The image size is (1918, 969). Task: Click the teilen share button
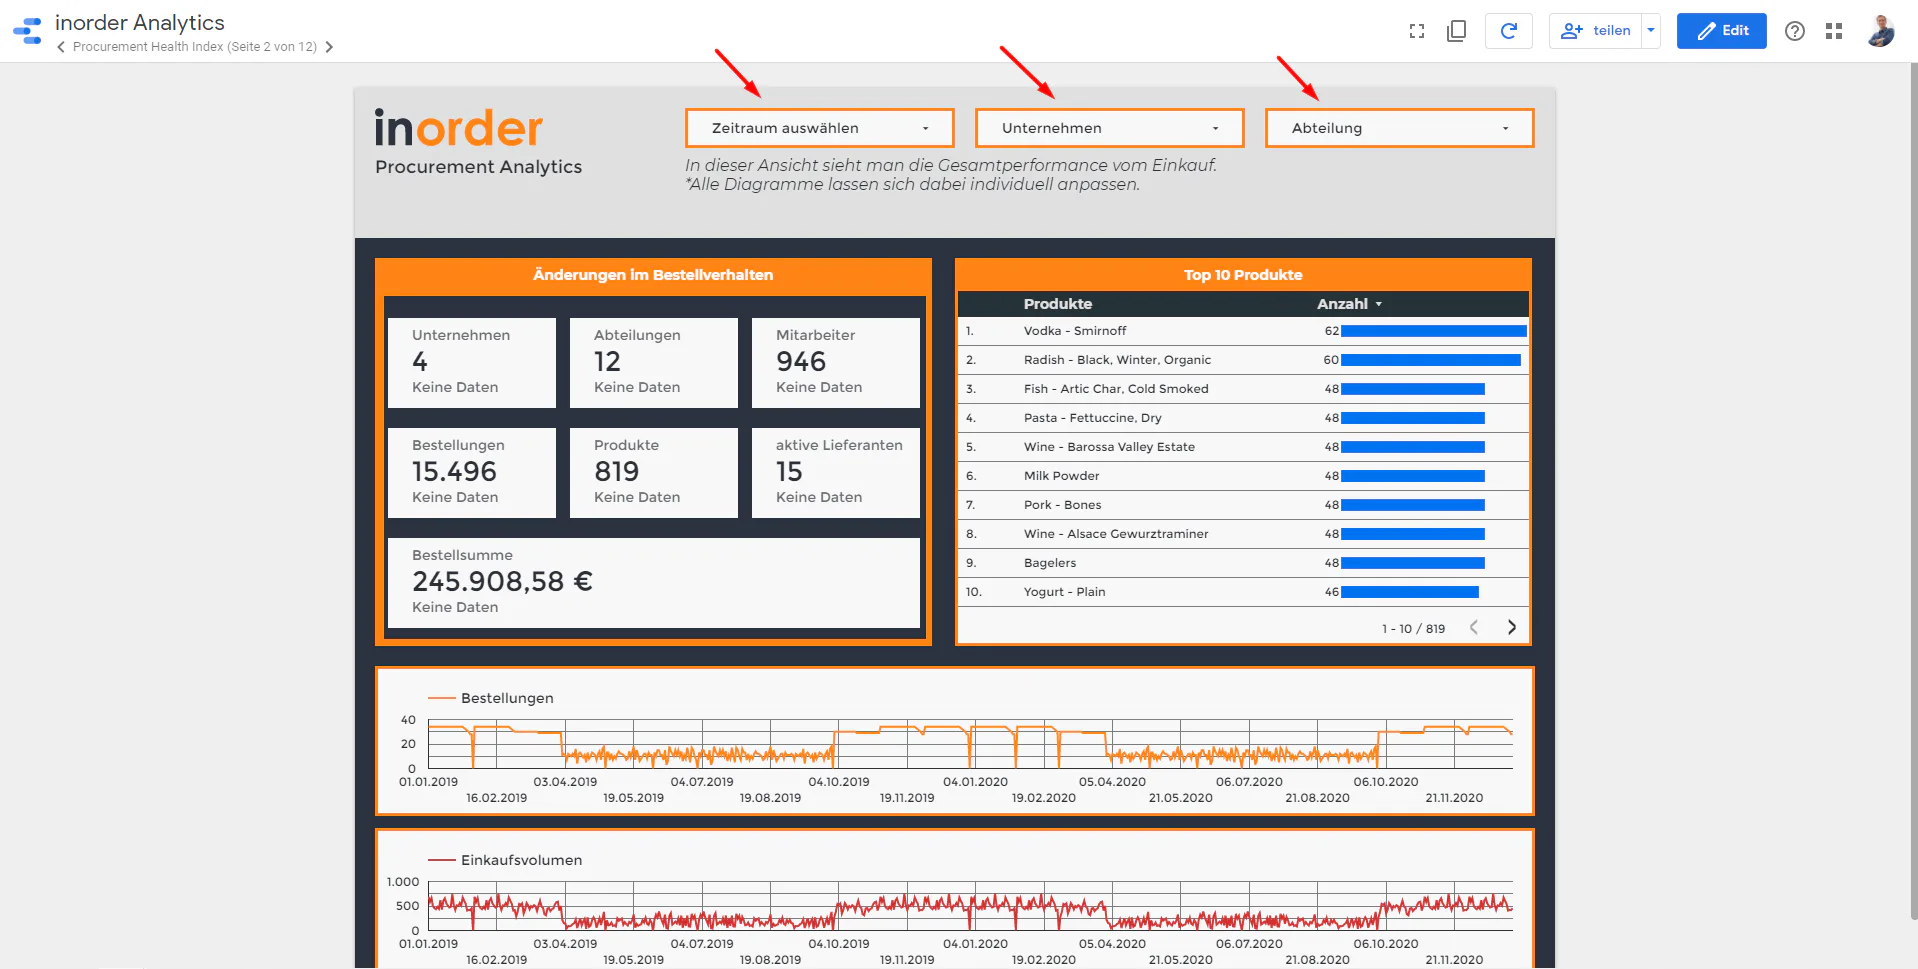pos(1596,31)
